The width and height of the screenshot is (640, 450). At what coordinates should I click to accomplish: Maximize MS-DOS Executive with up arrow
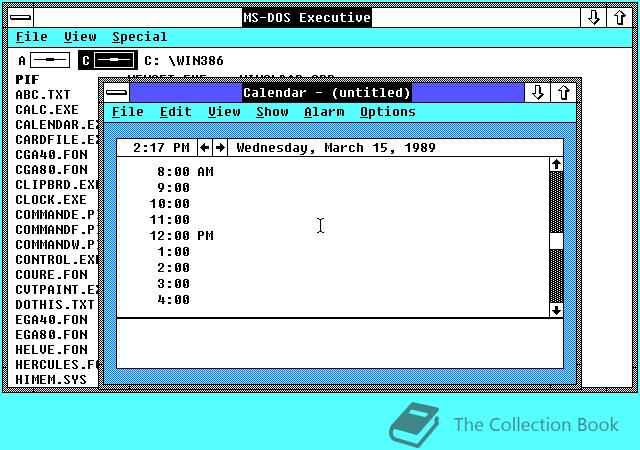620,18
